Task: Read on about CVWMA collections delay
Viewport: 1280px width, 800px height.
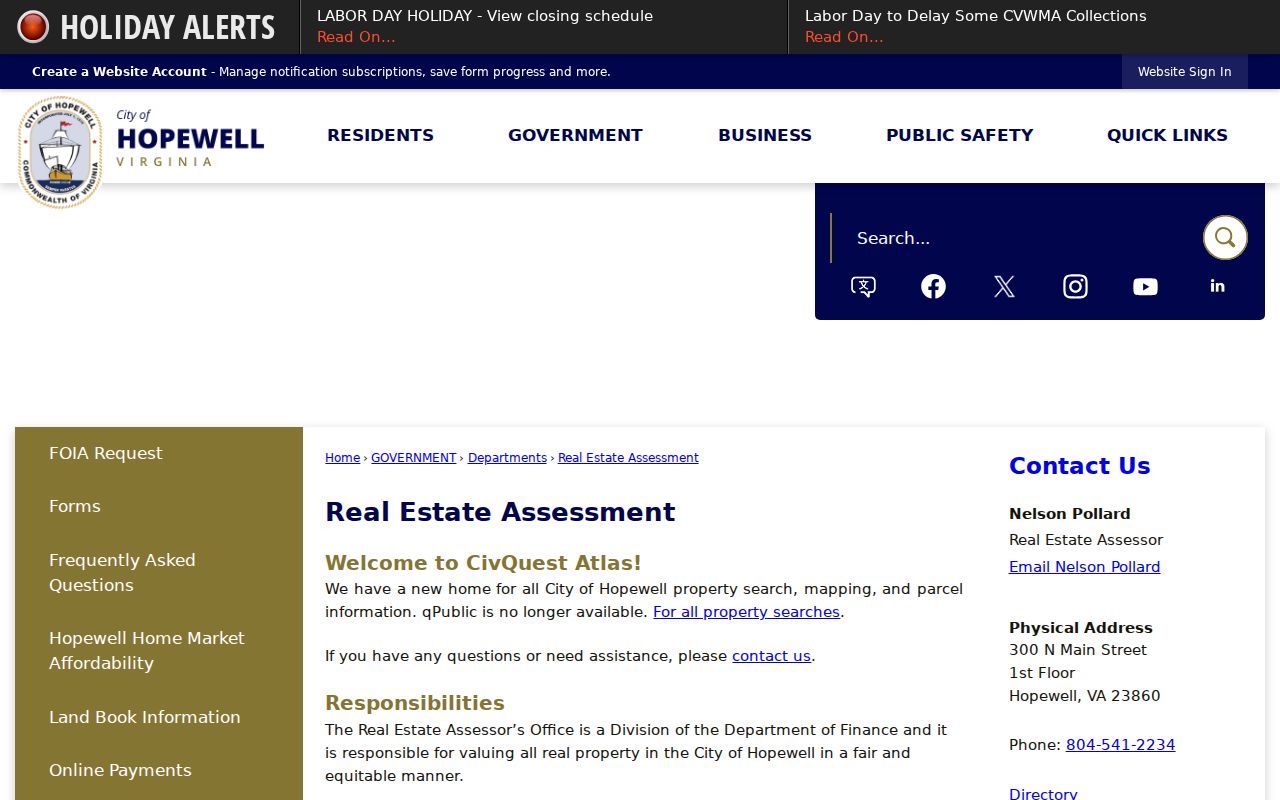Action: click(844, 37)
